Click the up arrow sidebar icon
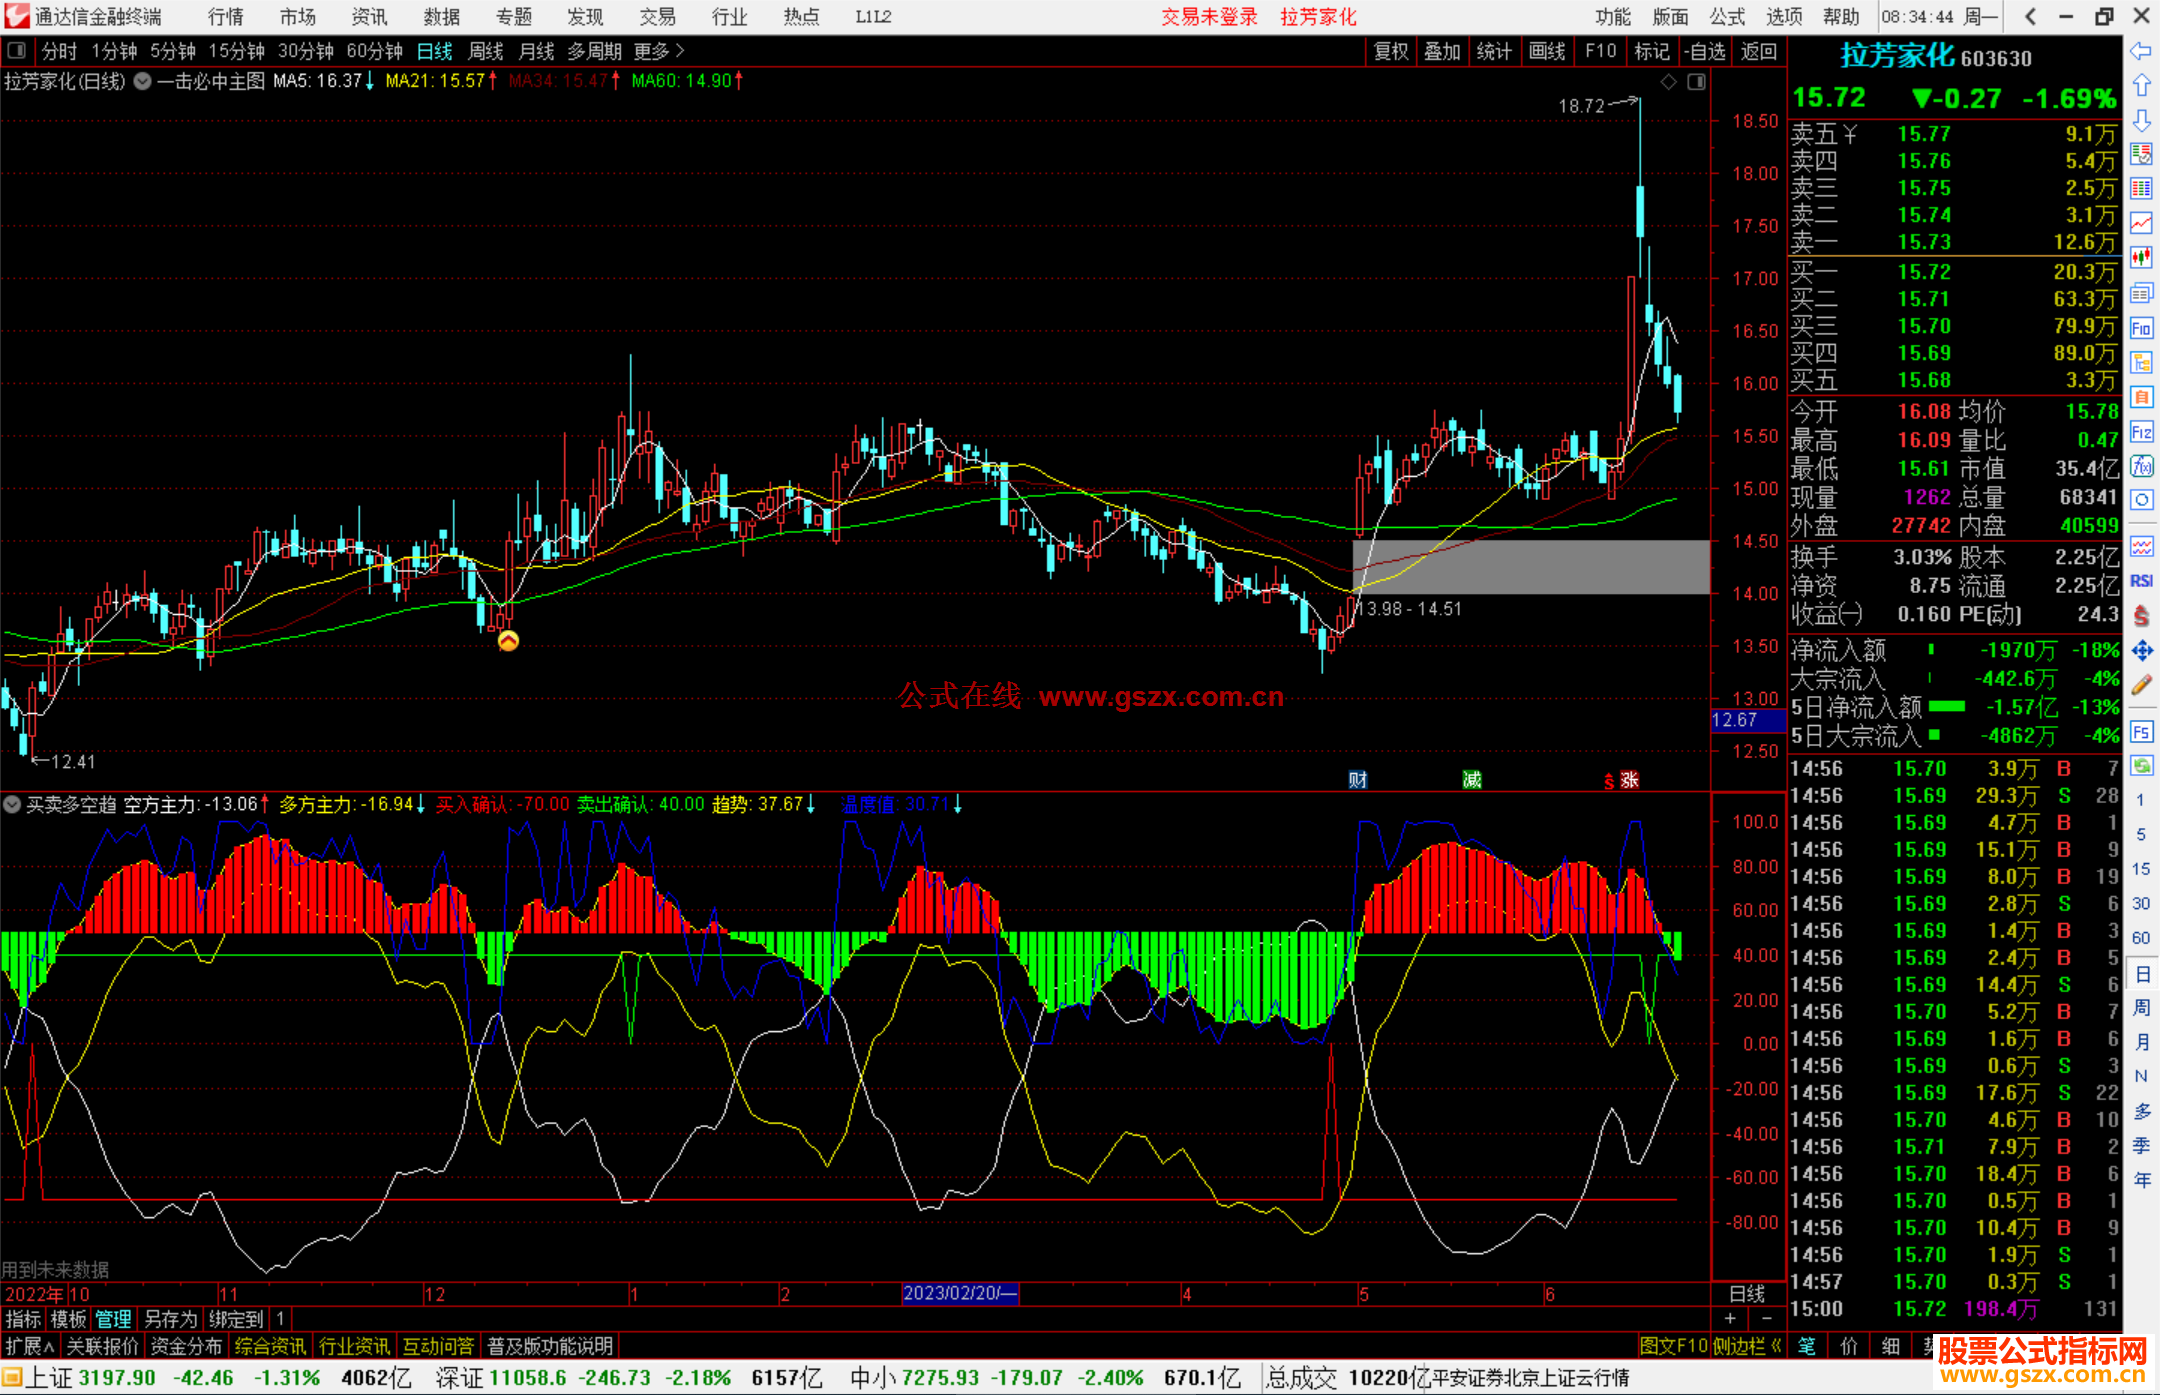This screenshot has width=2160, height=1395. [x=2141, y=86]
